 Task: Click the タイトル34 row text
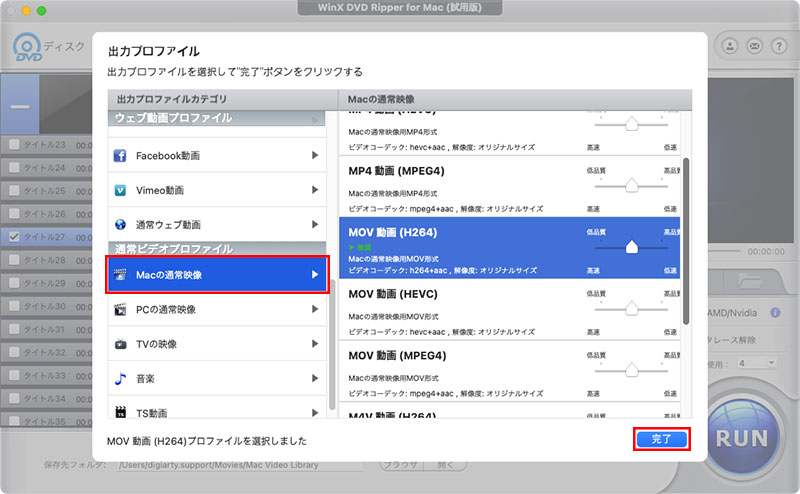[45, 398]
